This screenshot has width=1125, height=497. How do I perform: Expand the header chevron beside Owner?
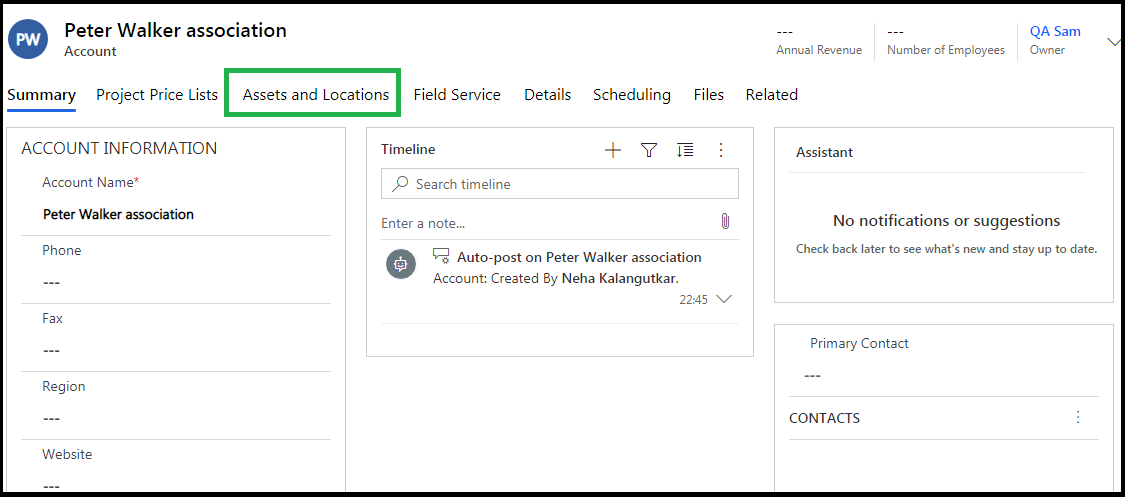click(1113, 42)
